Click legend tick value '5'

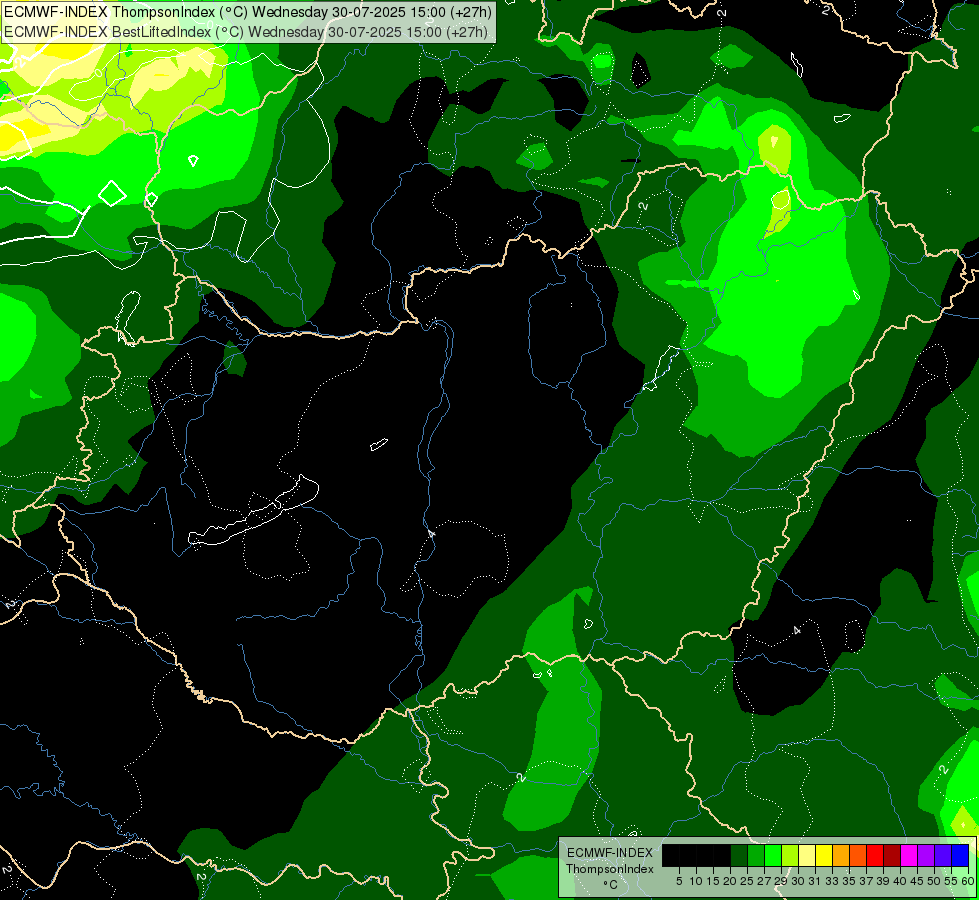click(679, 881)
